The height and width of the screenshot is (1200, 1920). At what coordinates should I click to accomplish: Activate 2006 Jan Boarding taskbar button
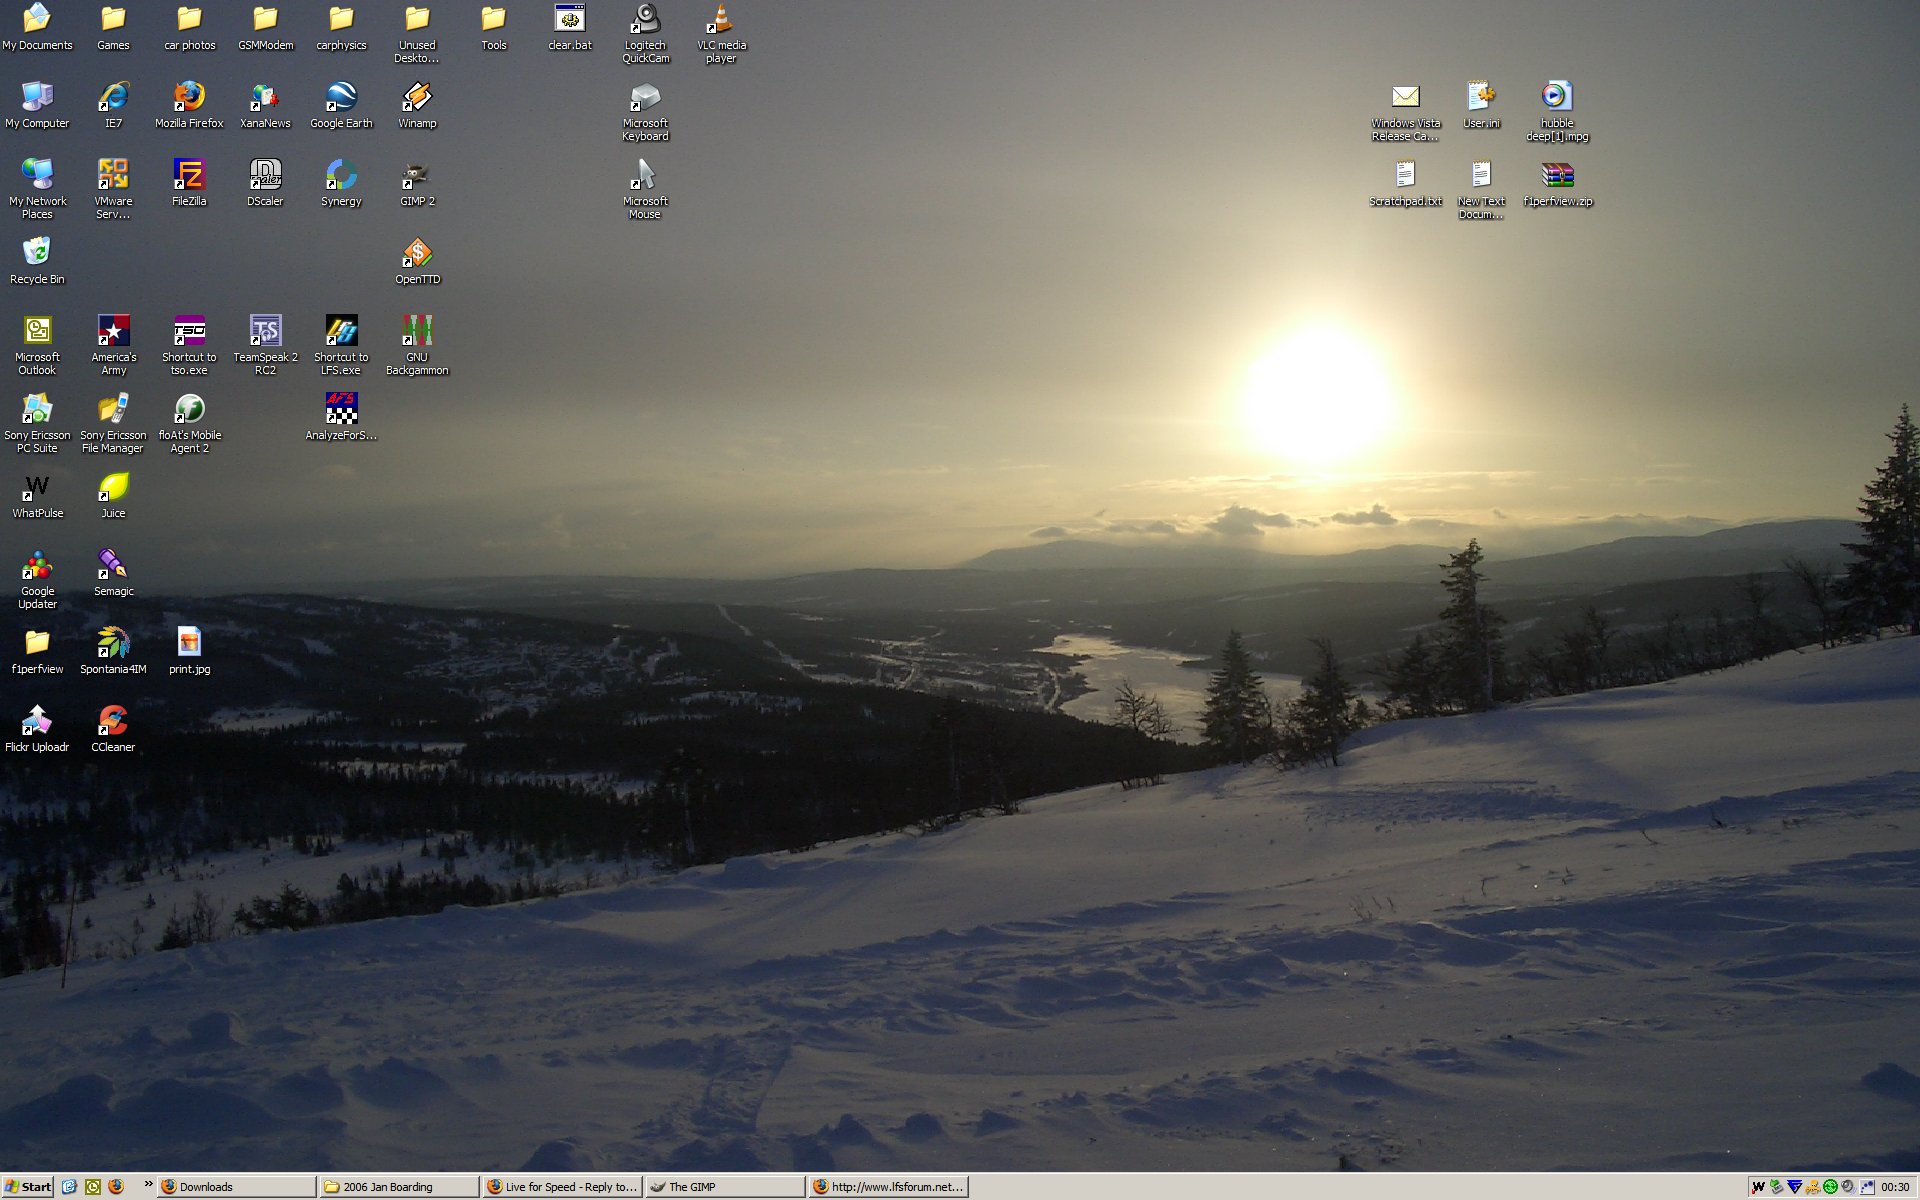click(x=398, y=1187)
